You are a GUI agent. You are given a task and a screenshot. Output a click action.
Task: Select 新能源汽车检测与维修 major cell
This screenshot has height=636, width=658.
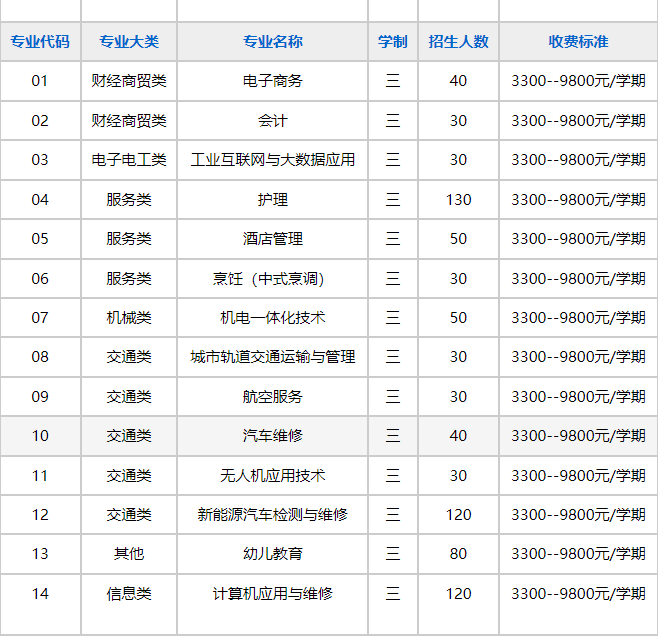[272, 515]
